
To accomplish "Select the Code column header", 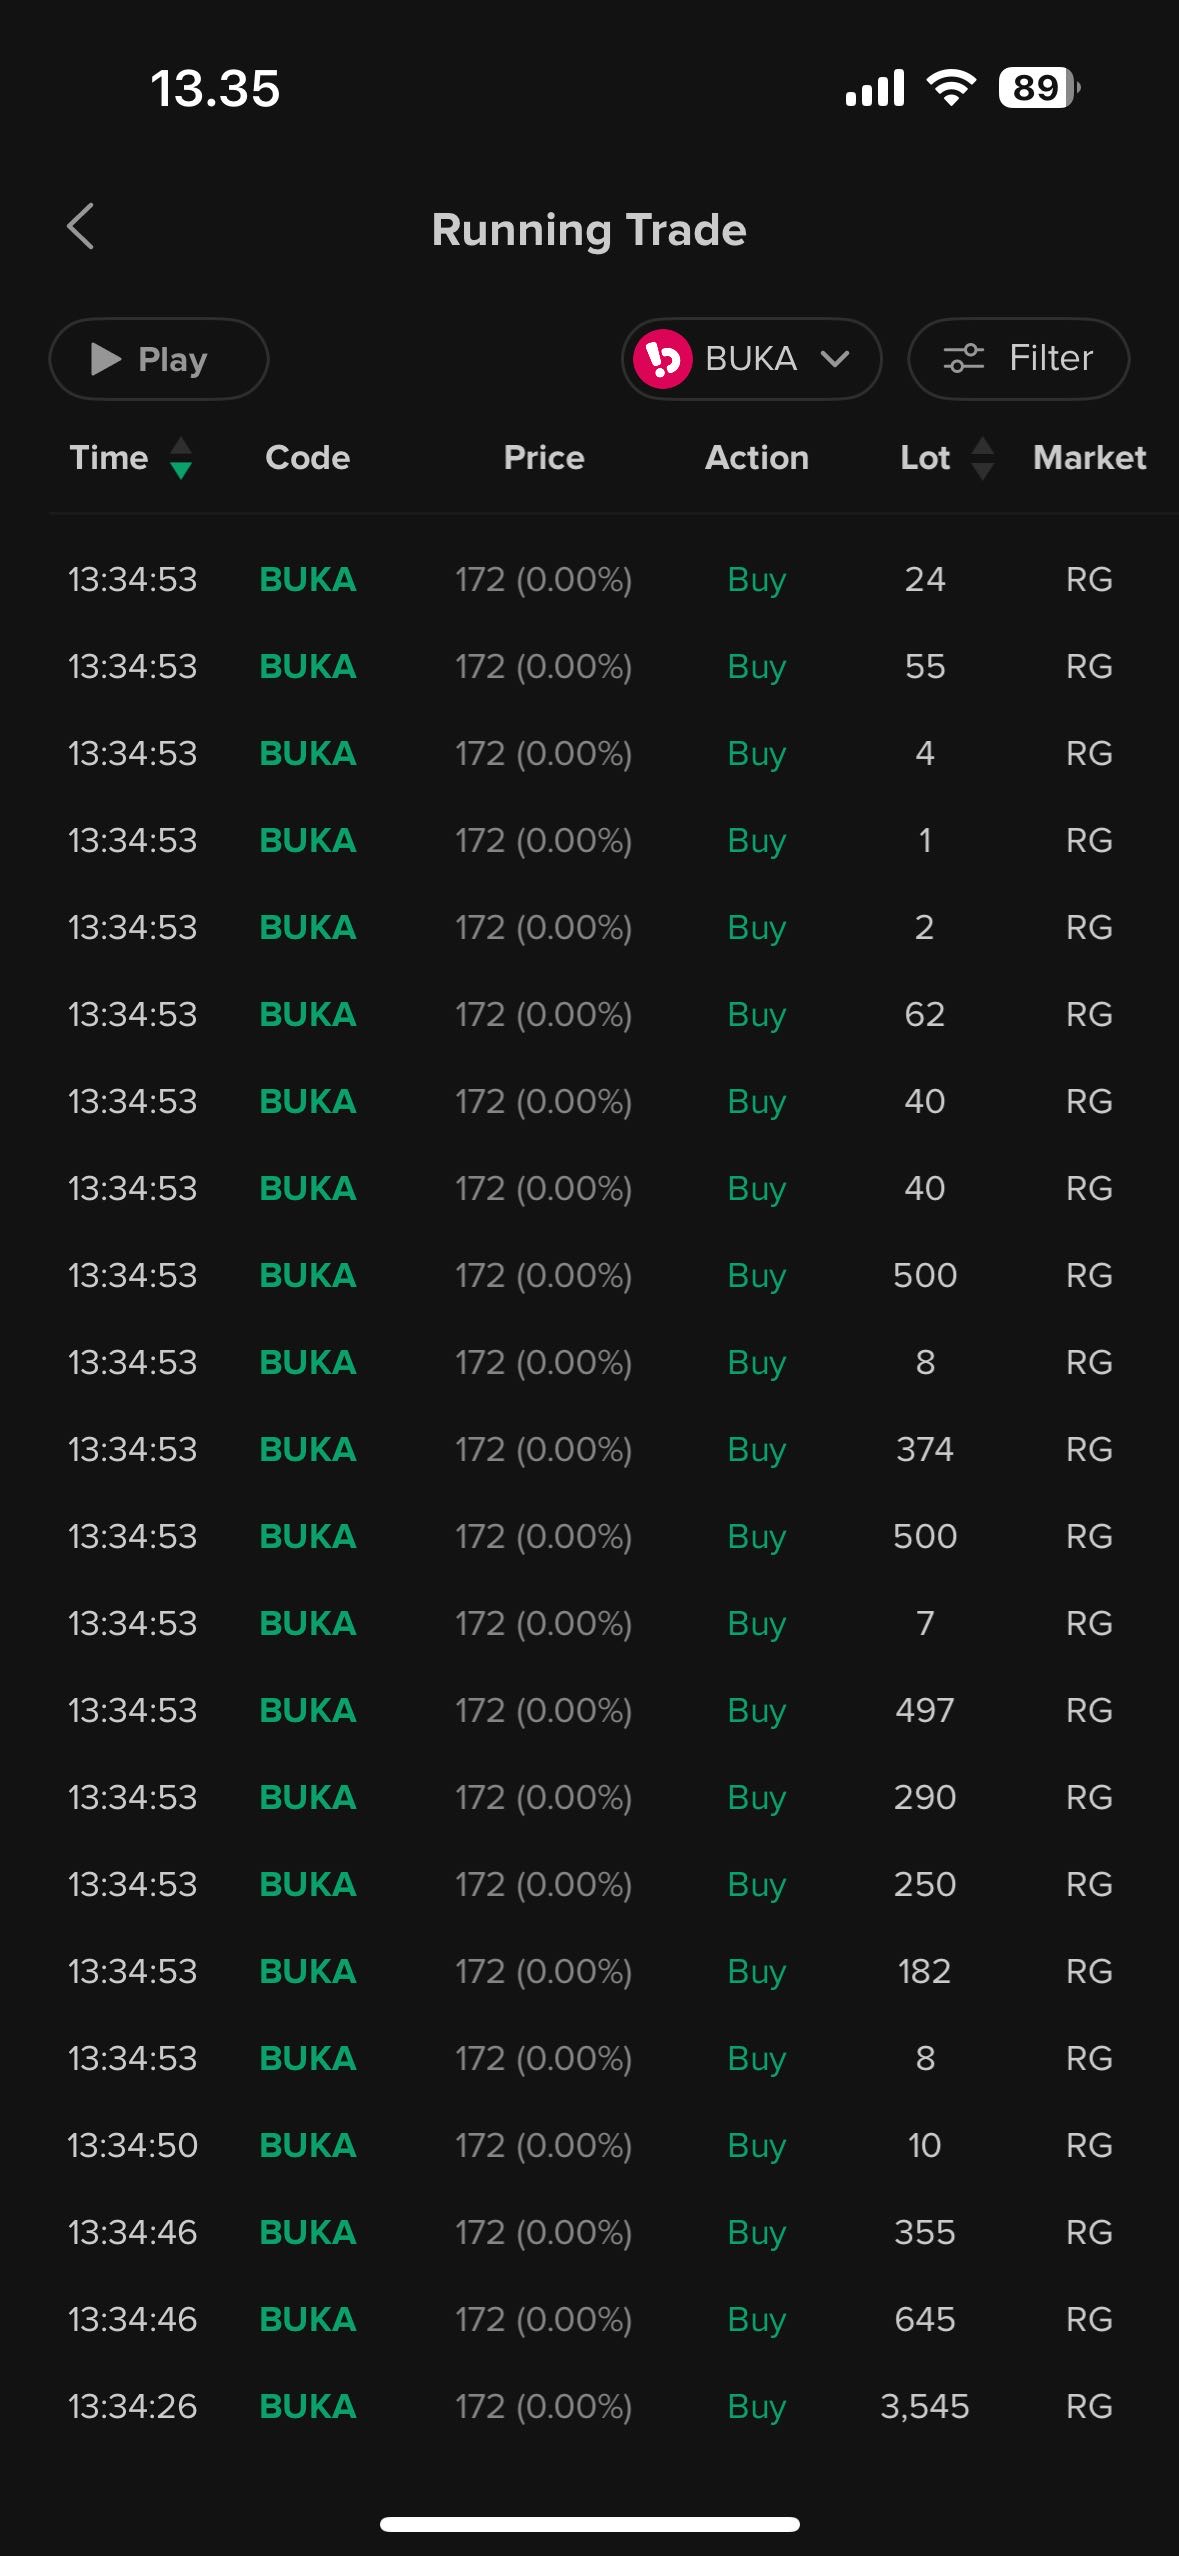I will point(307,458).
